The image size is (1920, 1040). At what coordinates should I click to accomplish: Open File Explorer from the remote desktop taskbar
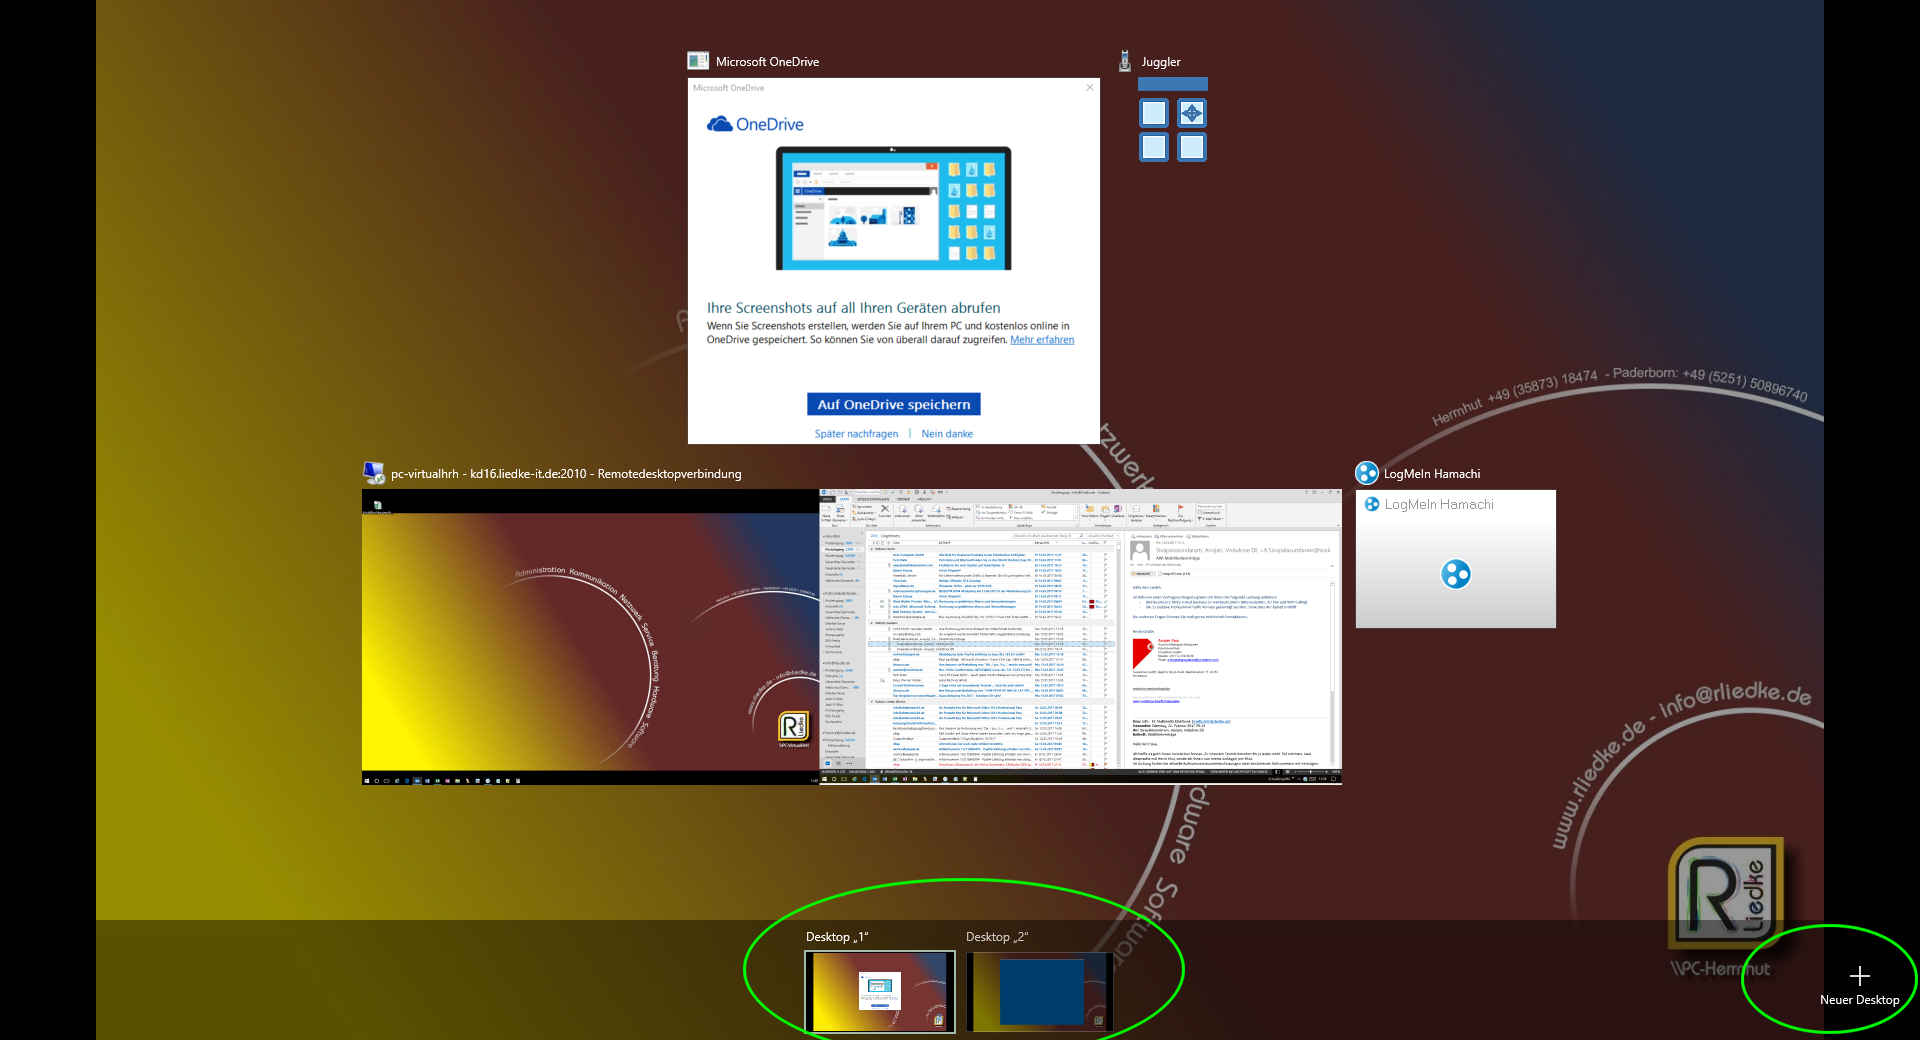457,783
